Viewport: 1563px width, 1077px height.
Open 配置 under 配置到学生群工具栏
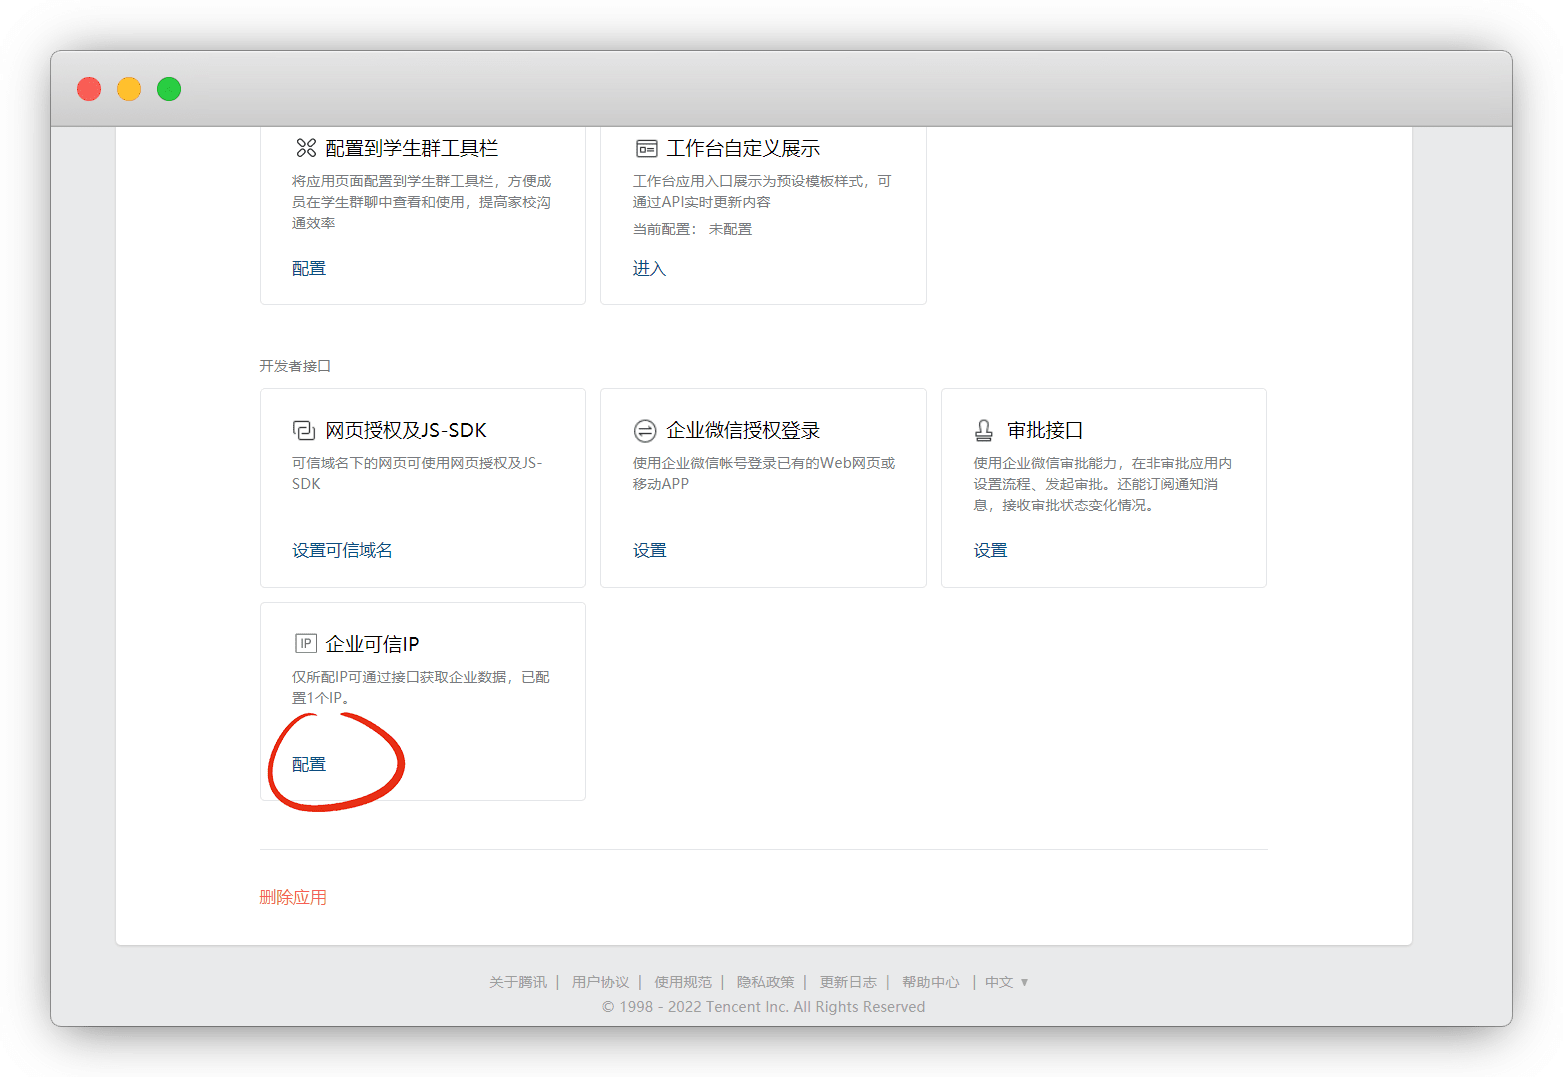(309, 269)
